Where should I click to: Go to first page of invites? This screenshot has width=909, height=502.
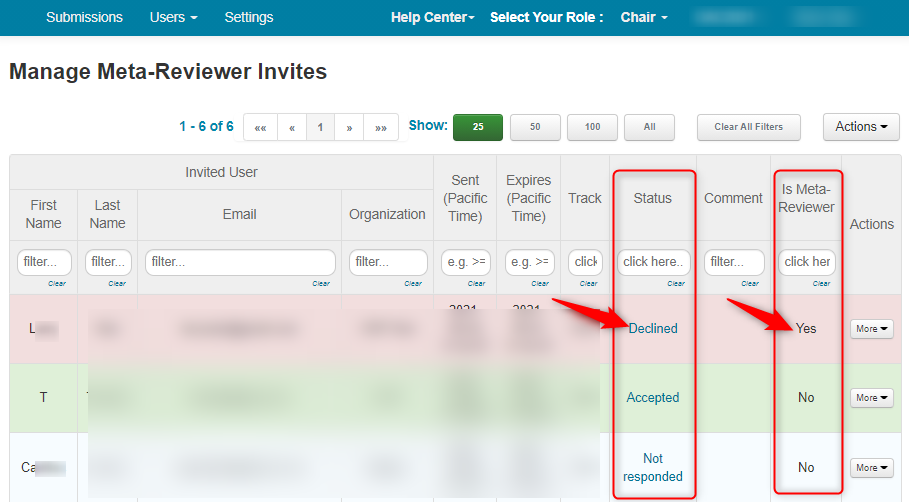click(260, 128)
